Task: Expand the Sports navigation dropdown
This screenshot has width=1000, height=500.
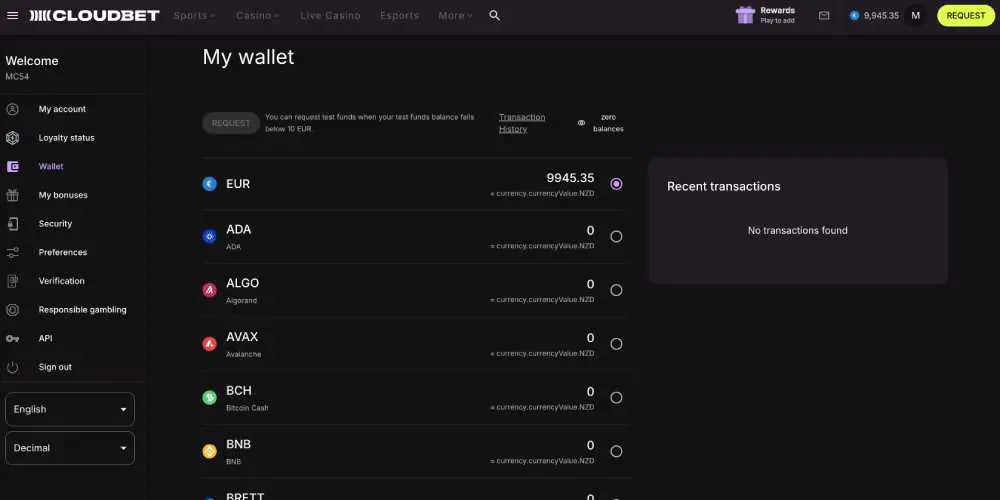Action: pyautogui.click(x=194, y=16)
